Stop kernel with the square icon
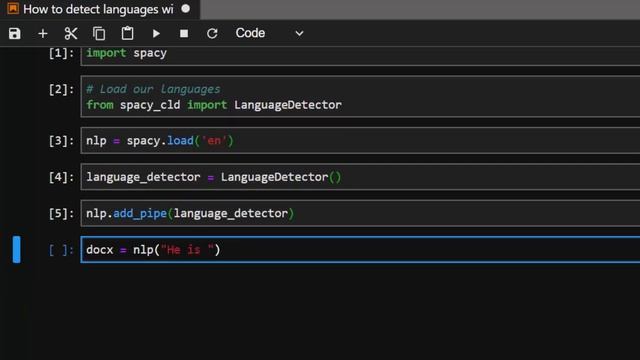This screenshot has height=360, width=640. pos(184,33)
